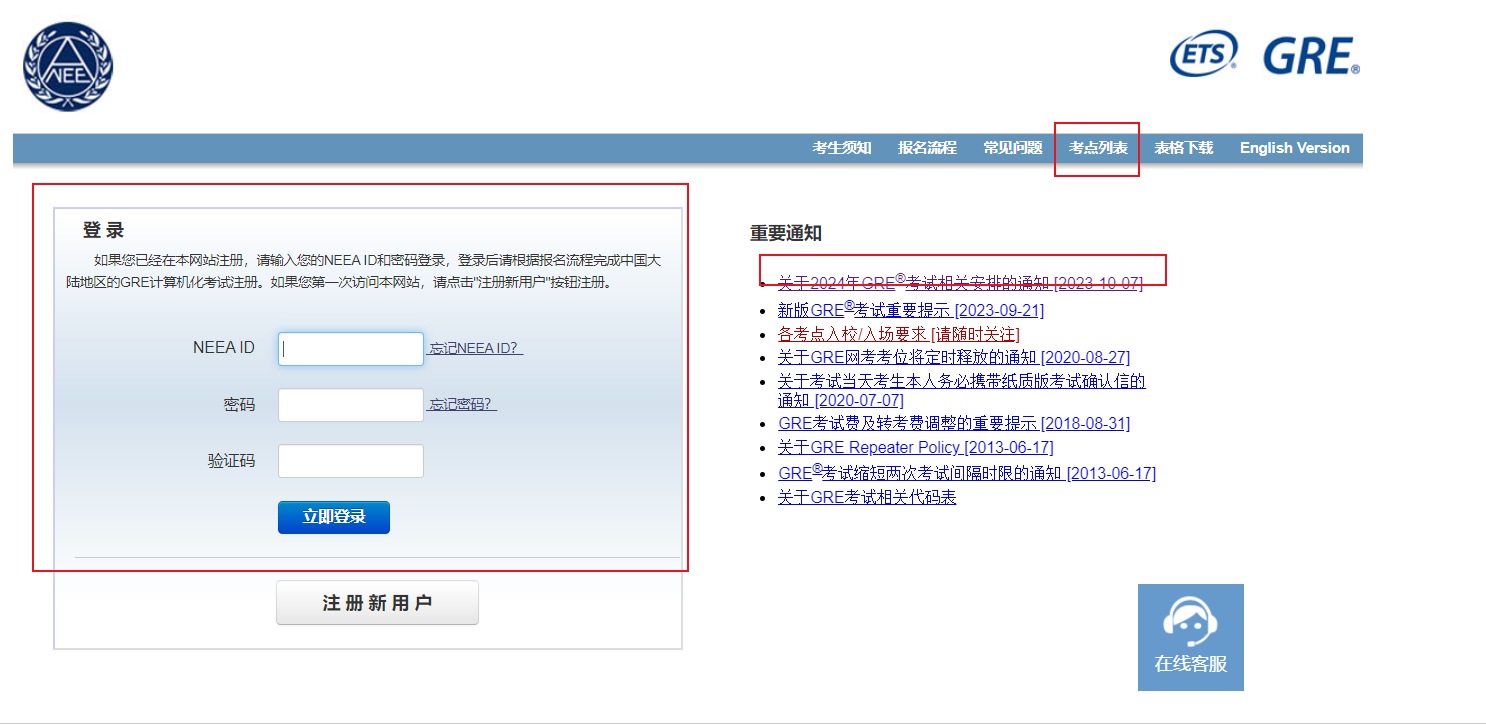Click the 验证码 captcha input field
The height and width of the screenshot is (725, 1486).
[350, 461]
